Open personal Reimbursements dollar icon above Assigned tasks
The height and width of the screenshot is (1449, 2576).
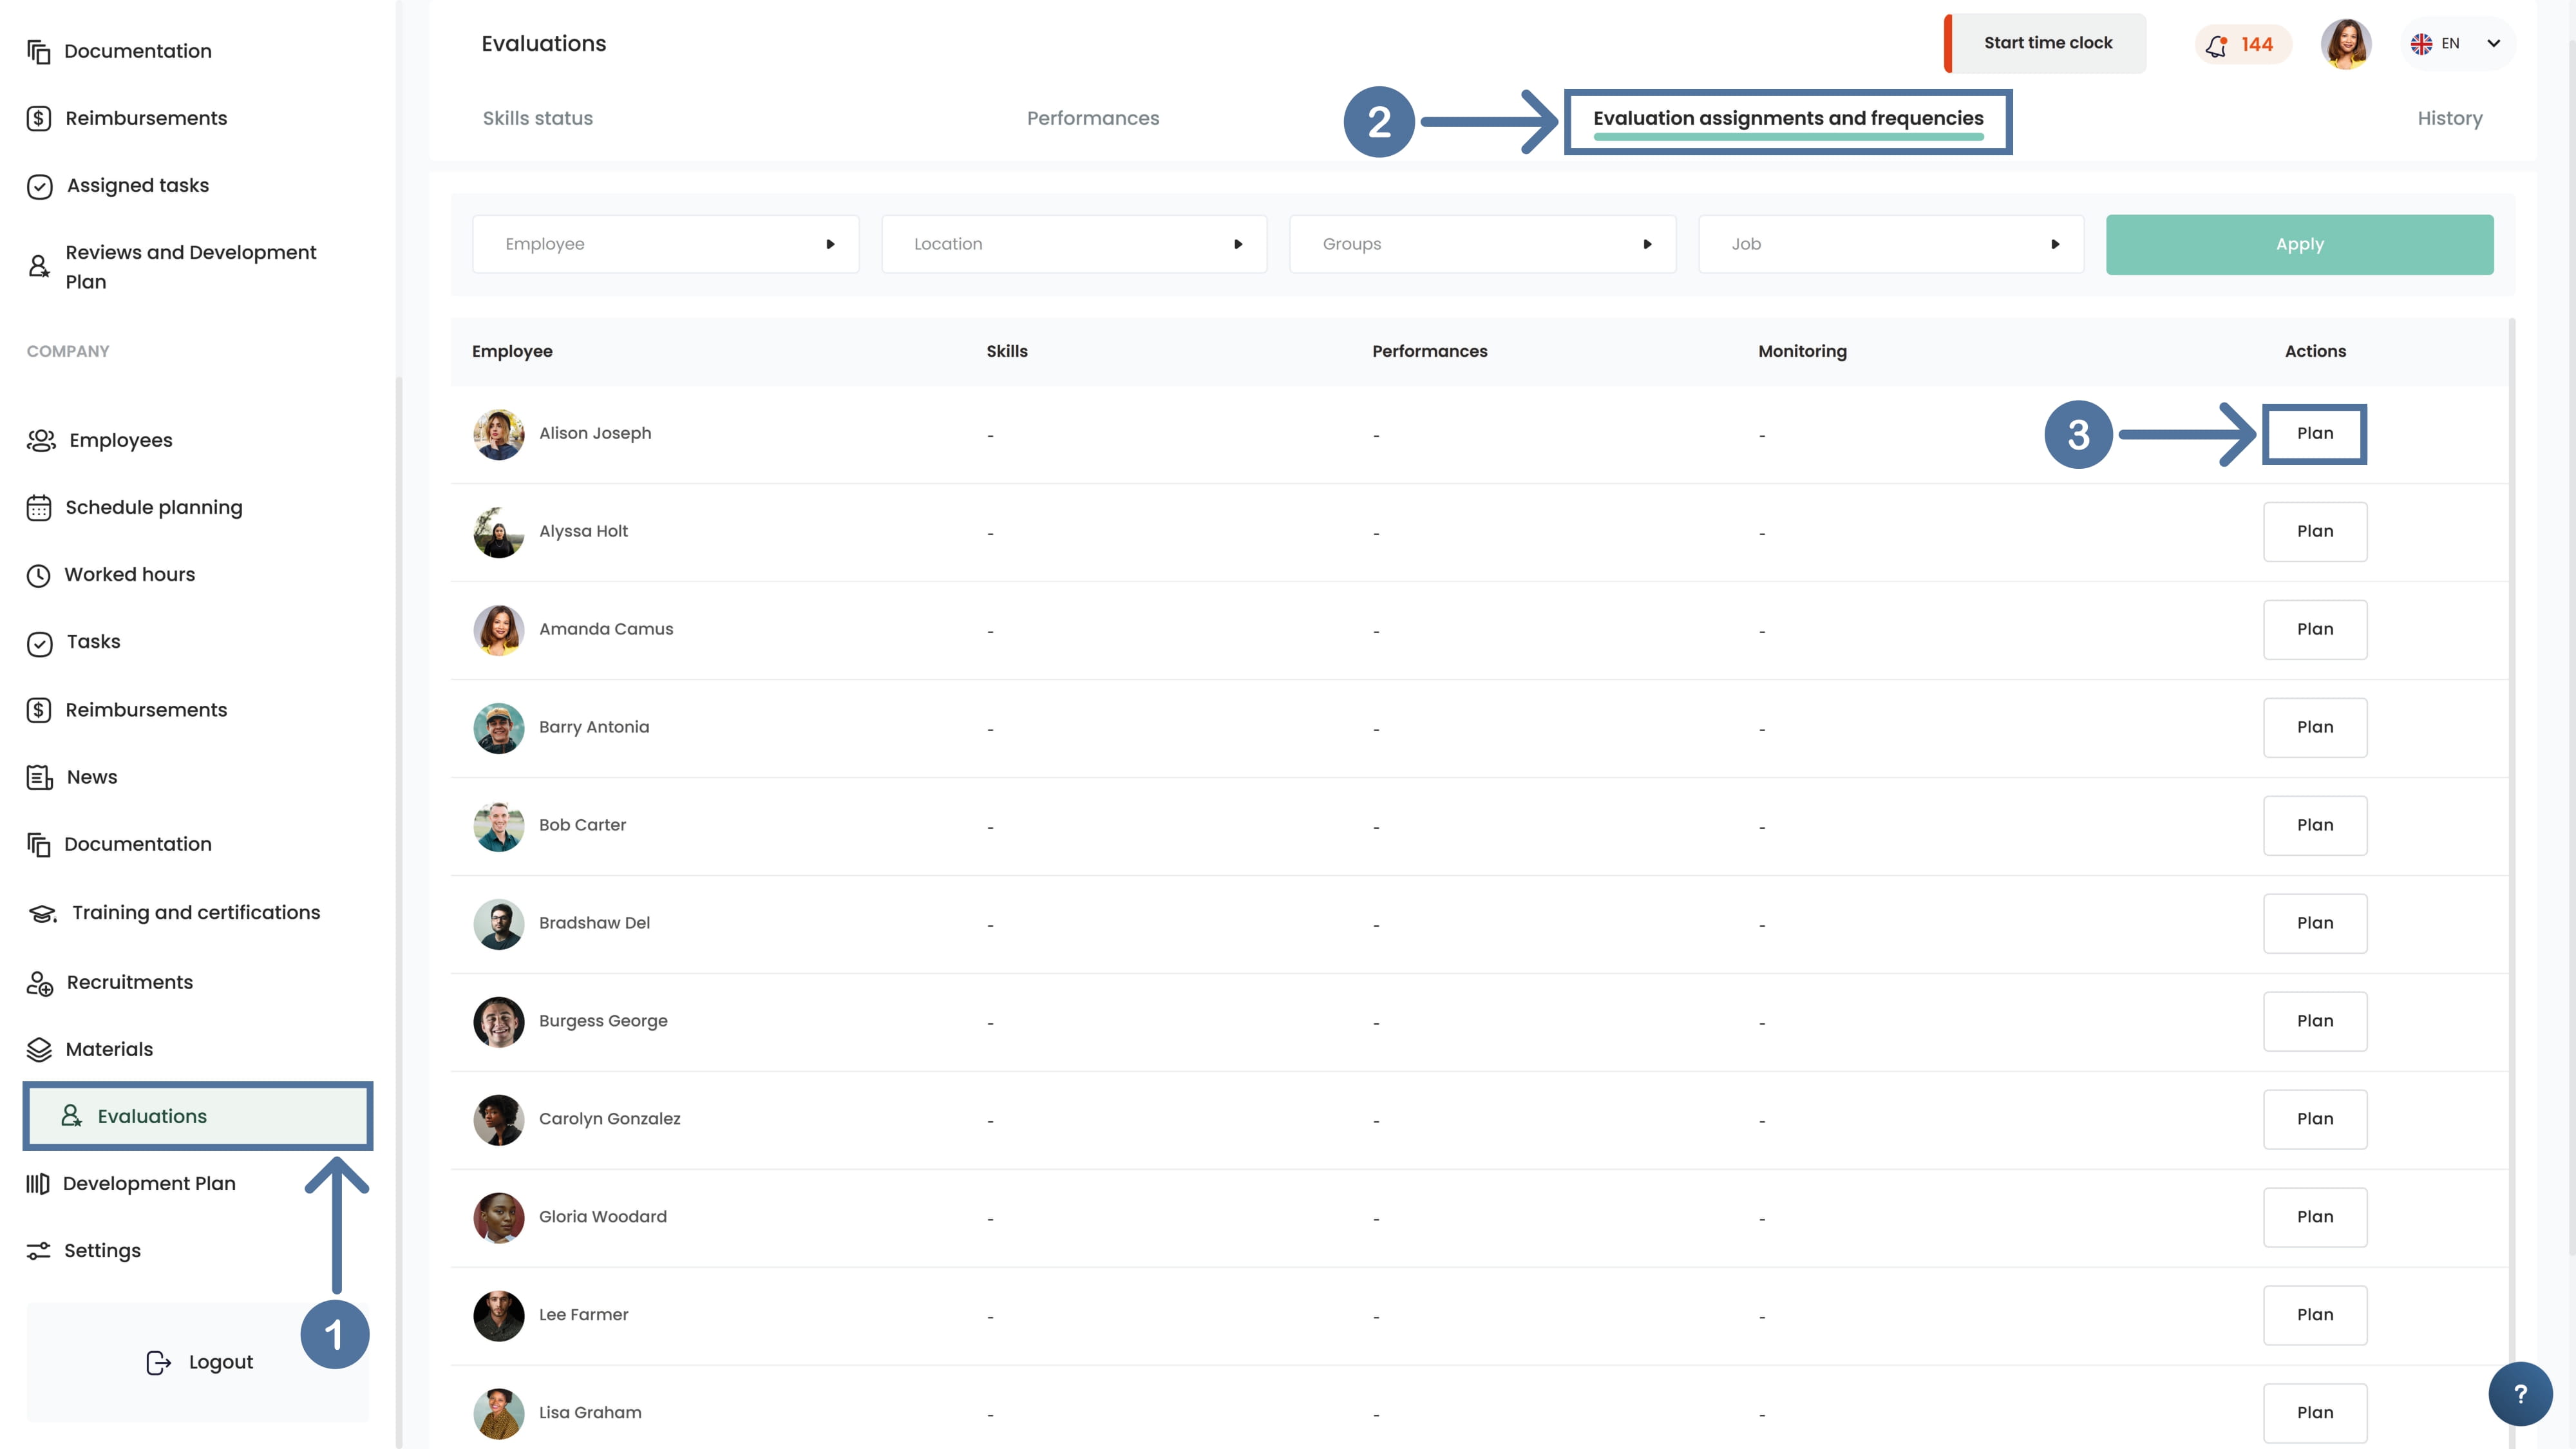tap(39, 118)
